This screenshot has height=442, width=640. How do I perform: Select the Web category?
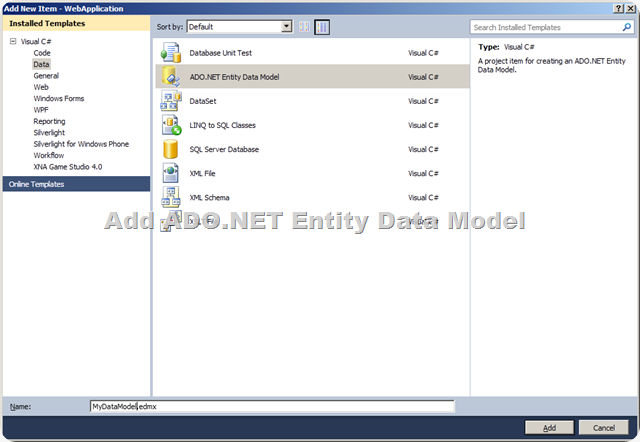coord(41,87)
